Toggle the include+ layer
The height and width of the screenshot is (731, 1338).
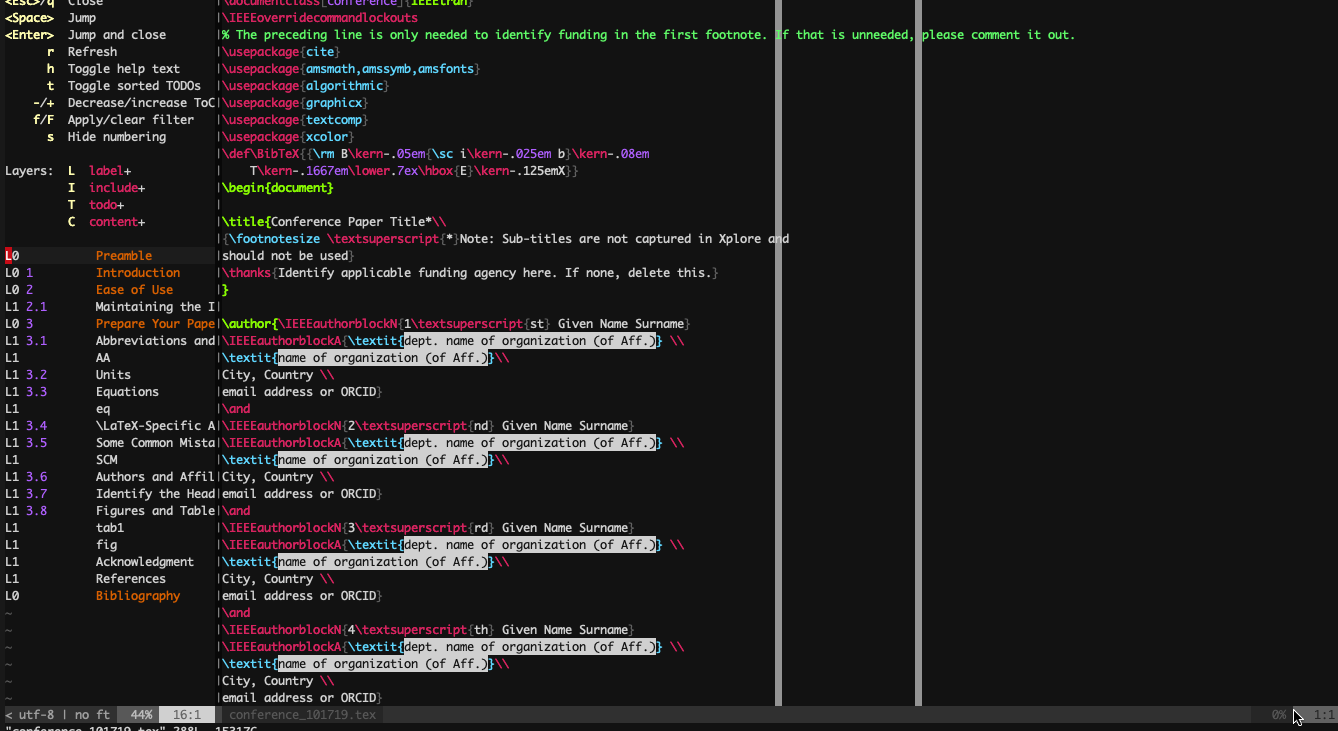click(x=116, y=187)
